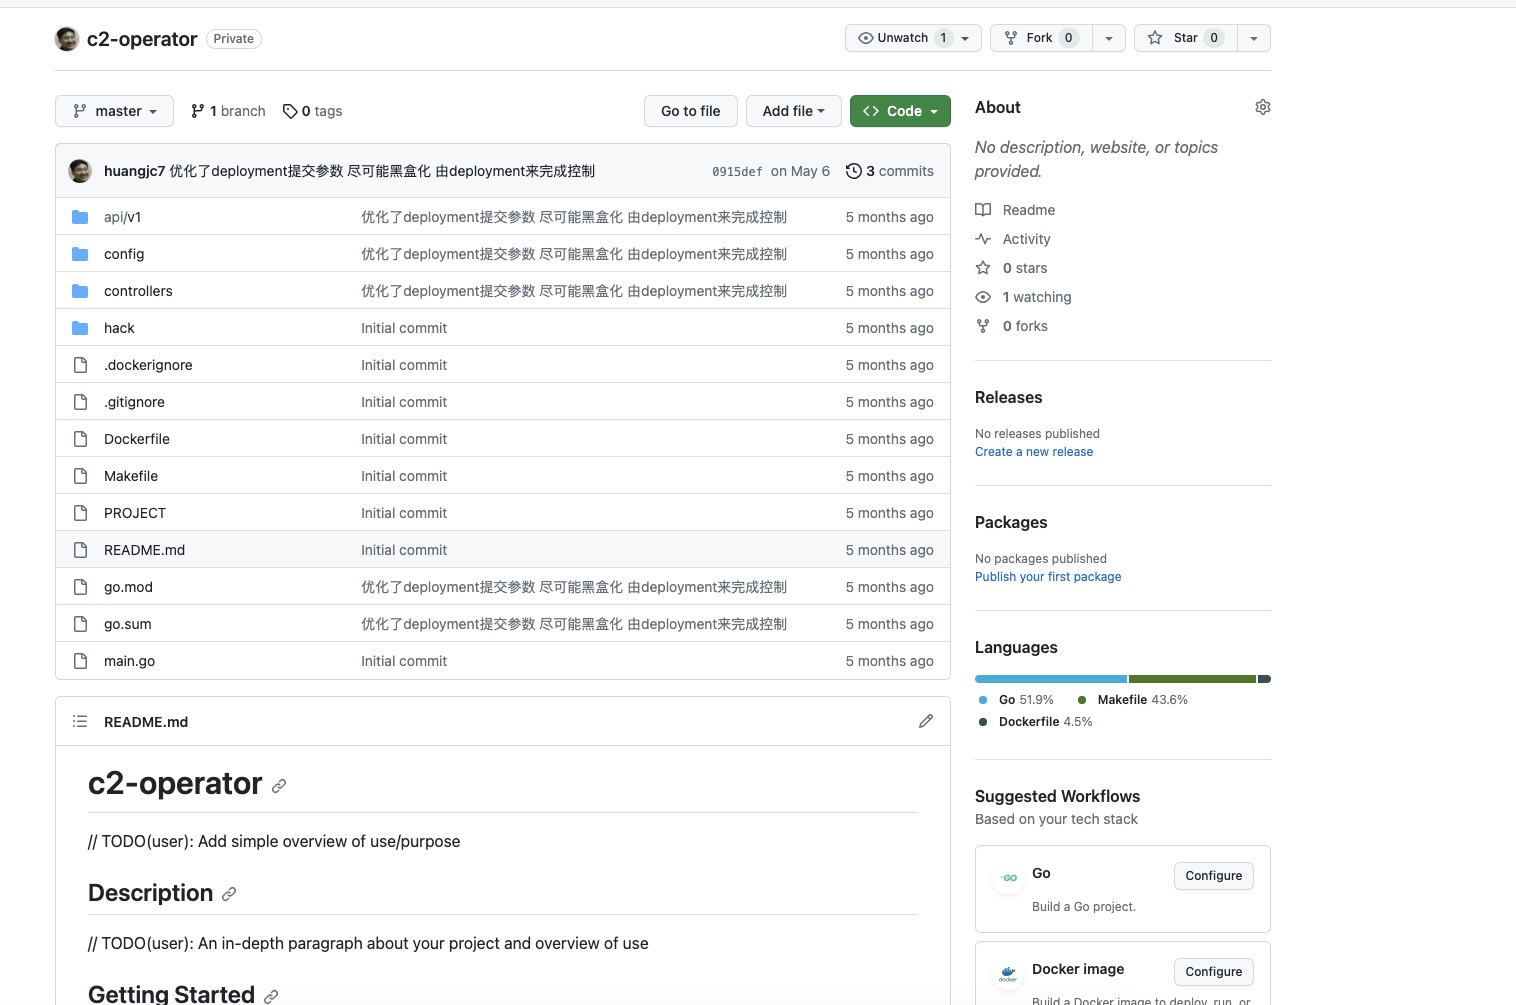Open the 0 tags link
Screen dimensions: 1516x1005
[x=312, y=111]
